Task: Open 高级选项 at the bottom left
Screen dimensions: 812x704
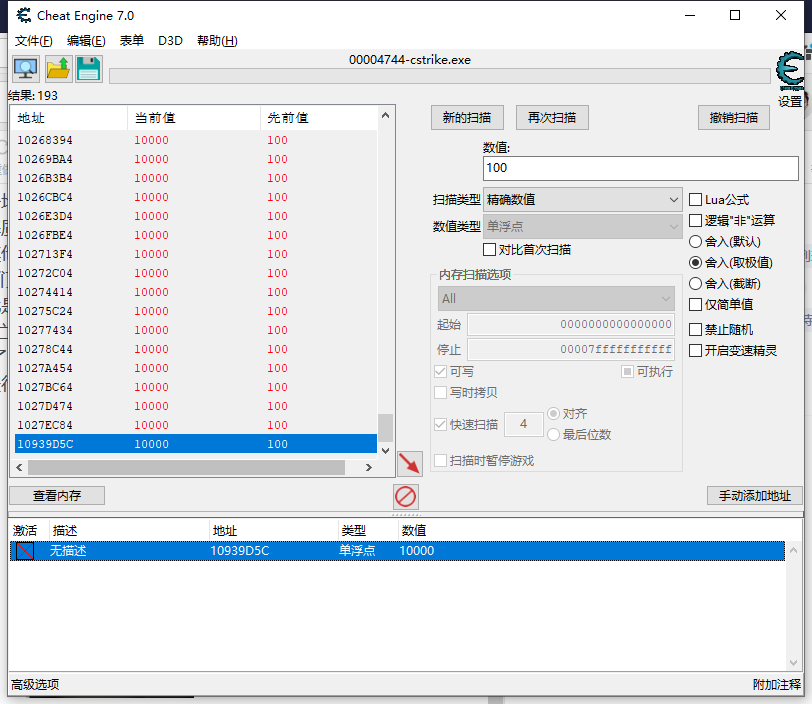Action: coord(35,685)
